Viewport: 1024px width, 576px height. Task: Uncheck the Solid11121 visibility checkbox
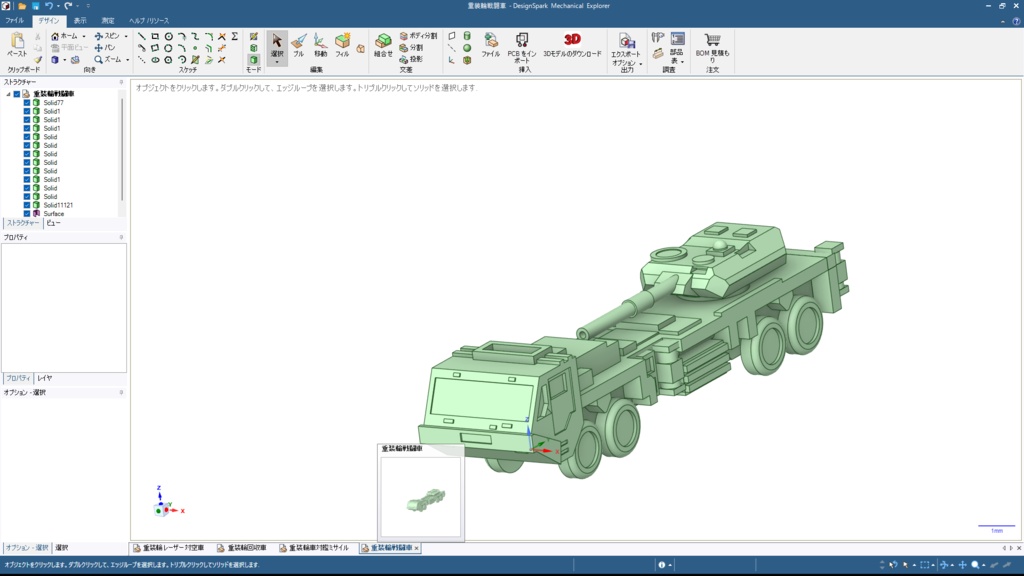click(x=27, y=205)
